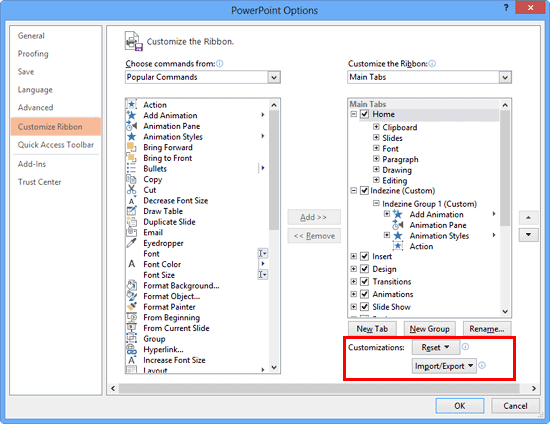
Task: Click the Draw Table icon
Action: click(132, 211)
